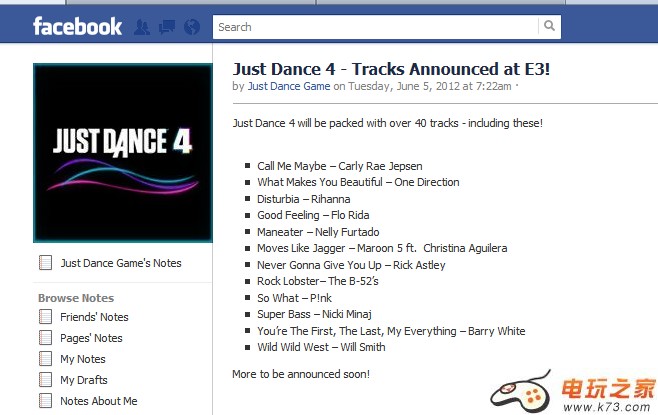
Task: Open Just Dance Game's Notes
Action: click(x=121, y=263)
